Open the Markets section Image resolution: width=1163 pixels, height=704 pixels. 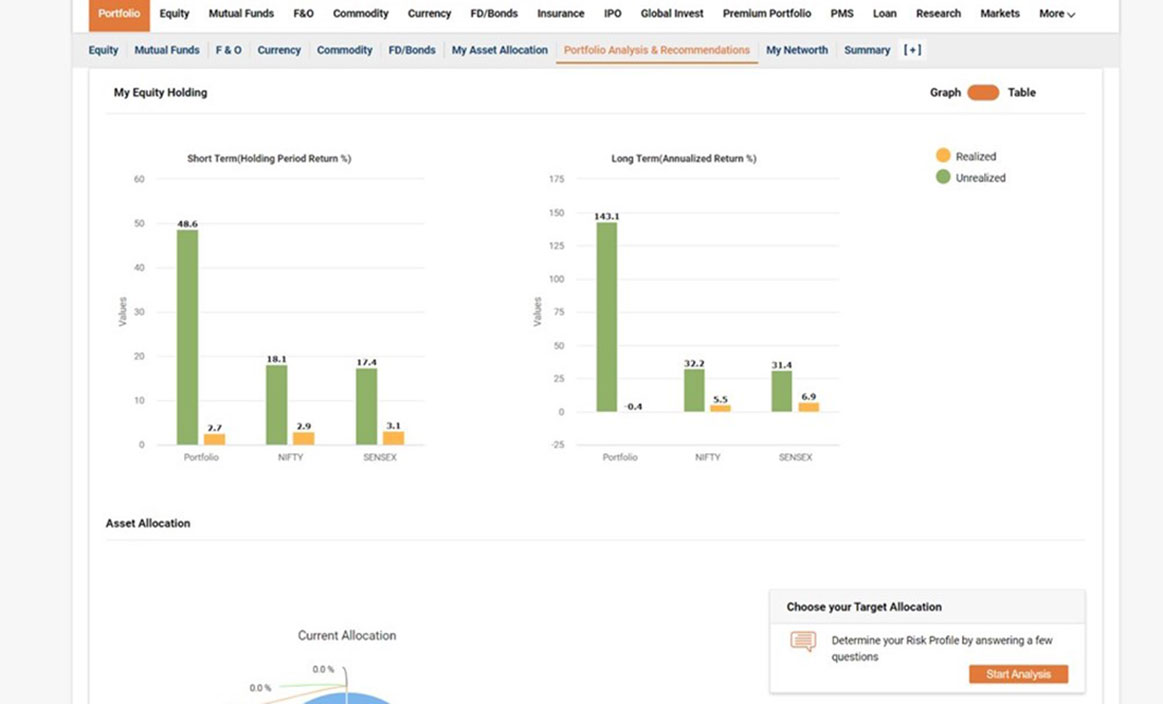pos(1000,13)
